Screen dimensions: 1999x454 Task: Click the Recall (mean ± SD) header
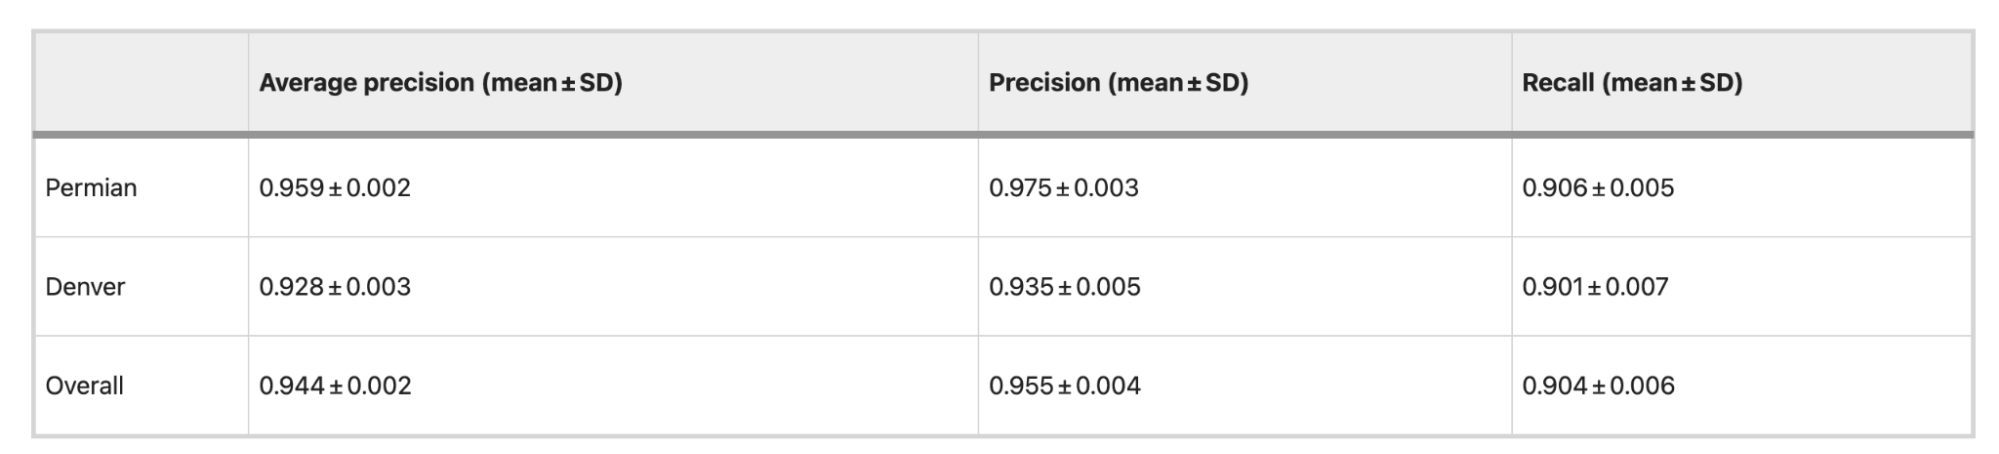1632,83
